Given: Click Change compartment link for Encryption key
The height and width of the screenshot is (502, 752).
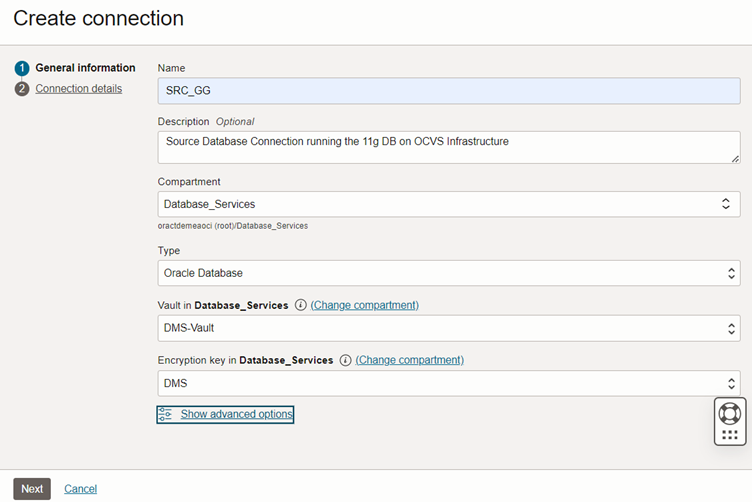Looking at the screenshot, I should pyautogui.click(x=410, y=360).
